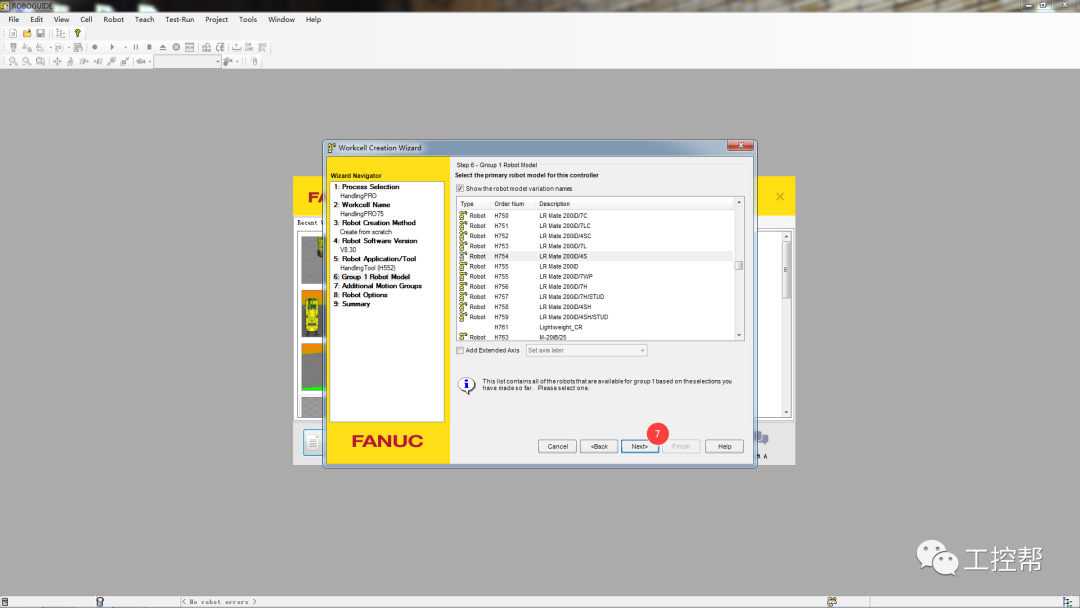Open the Help menu in menu bar
This screenshot has width=1080, height=608.
point(313,19)
